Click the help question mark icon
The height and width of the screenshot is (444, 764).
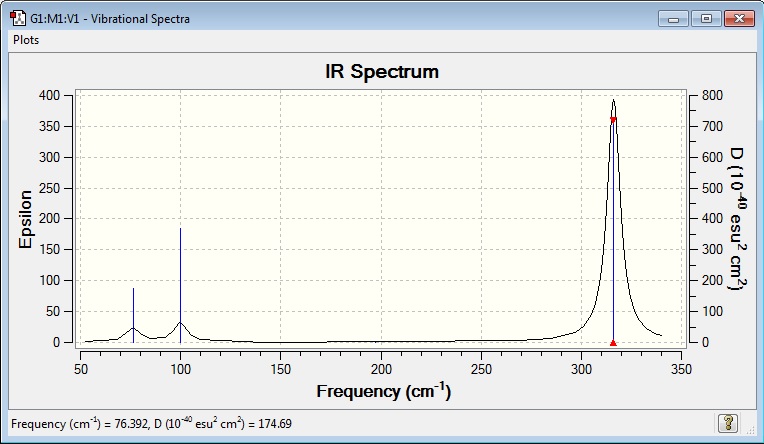(727, 423)
